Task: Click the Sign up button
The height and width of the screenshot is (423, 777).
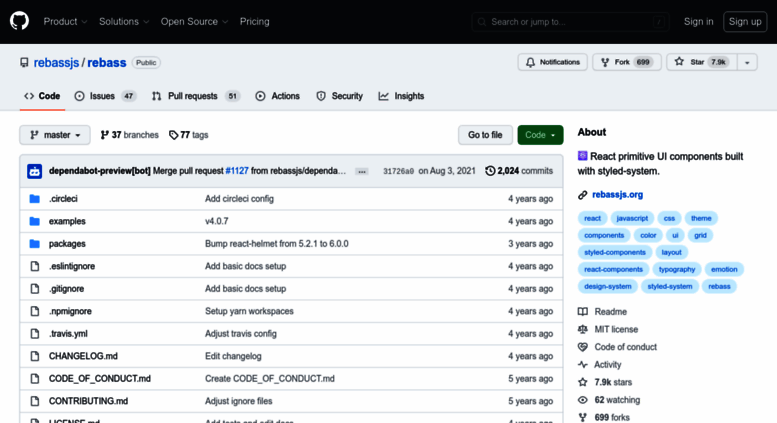Action: (x=745, y=22)
